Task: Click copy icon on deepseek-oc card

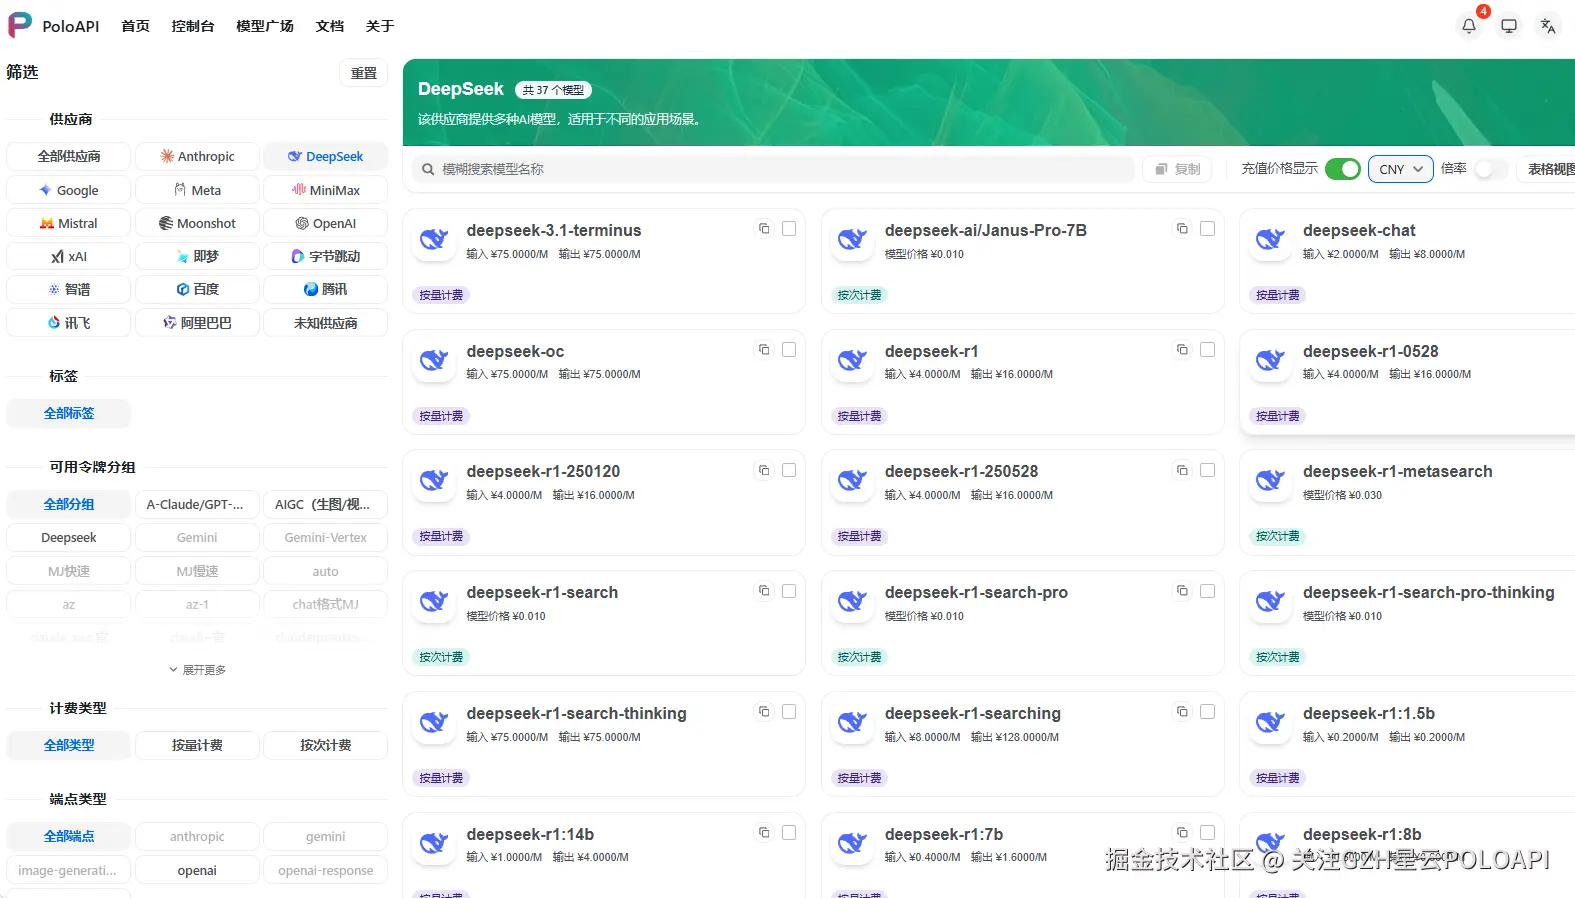Action: (764, 350)
